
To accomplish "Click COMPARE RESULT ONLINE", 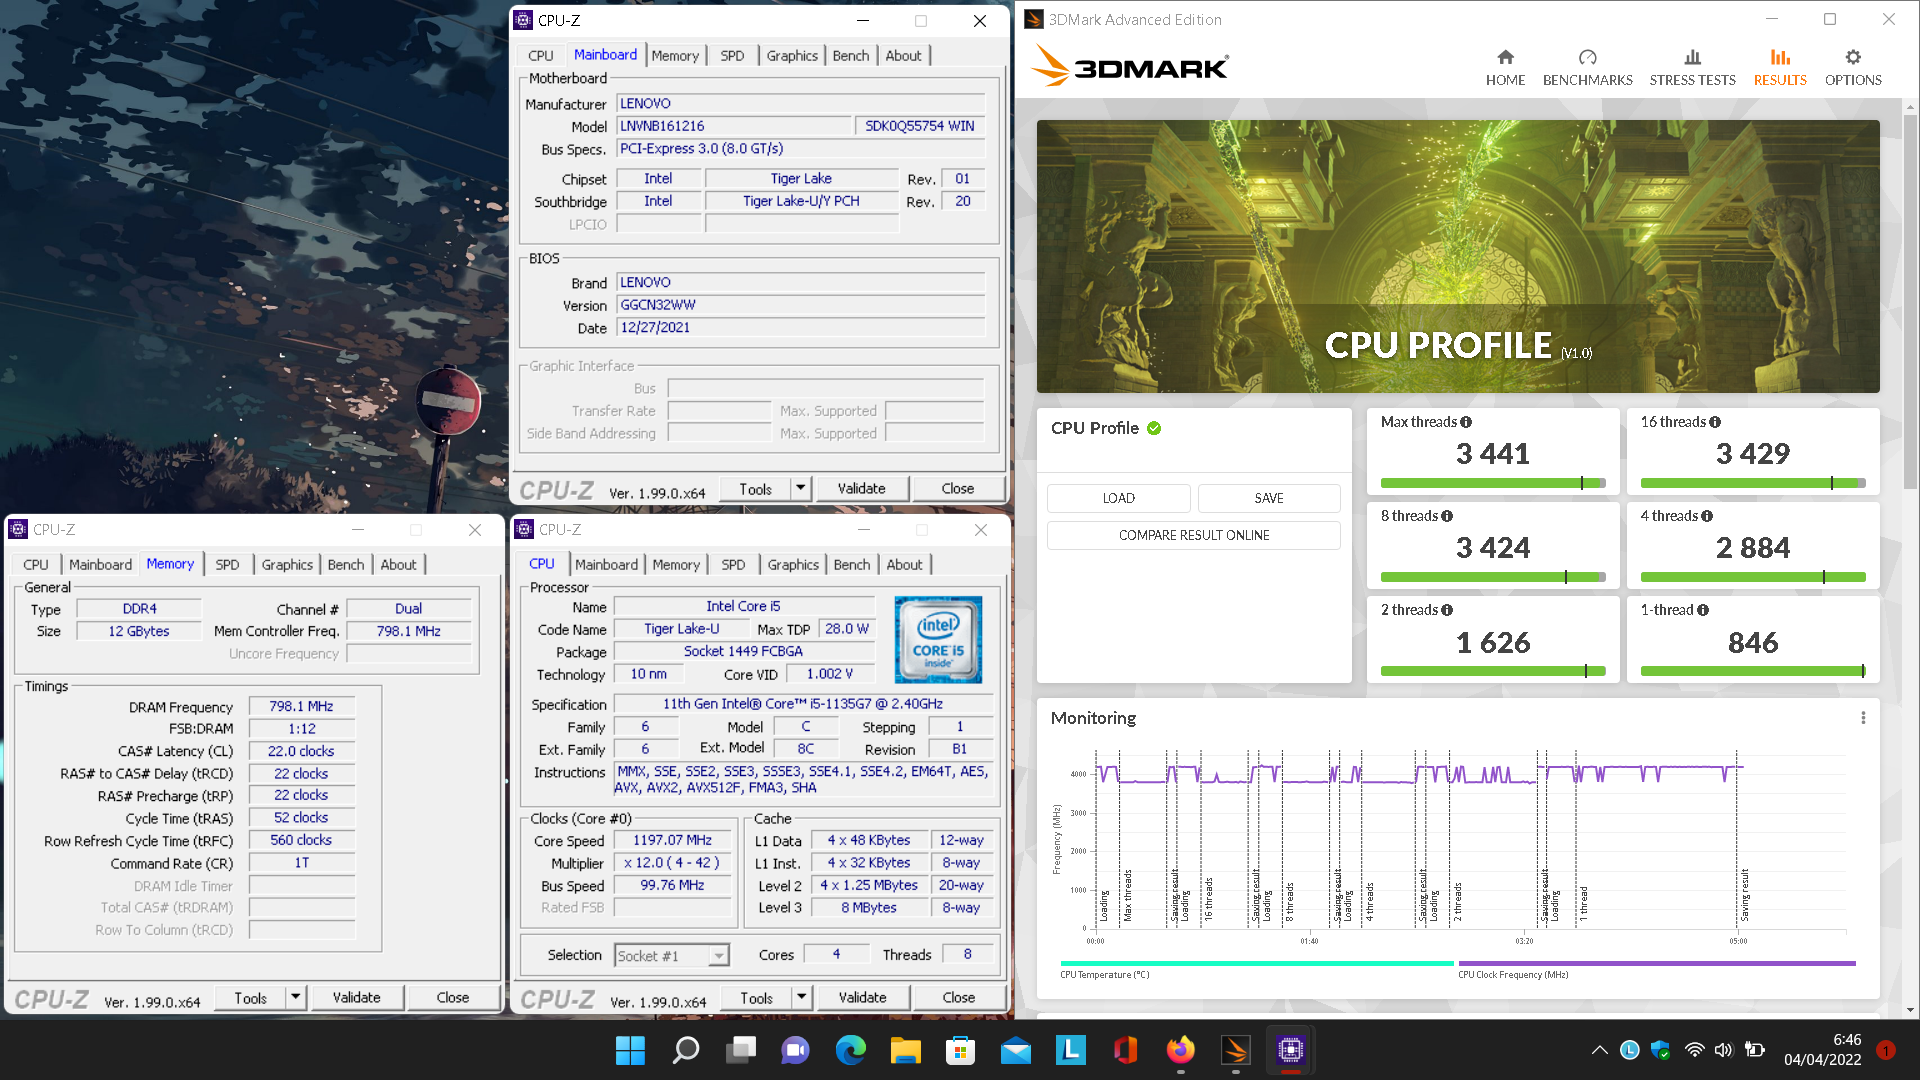I will [1194, 535].
